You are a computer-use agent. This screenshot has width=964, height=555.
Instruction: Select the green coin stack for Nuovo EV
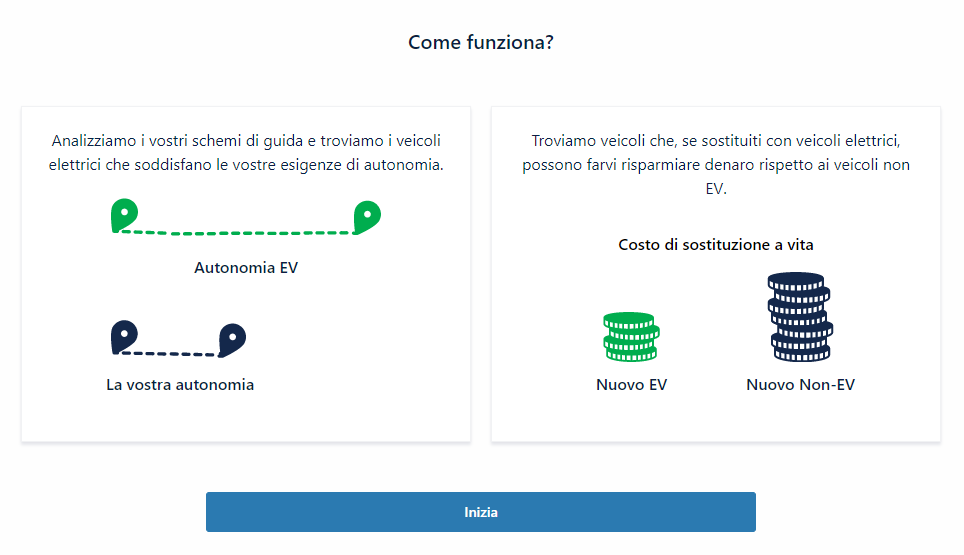[x=631, y=337]
